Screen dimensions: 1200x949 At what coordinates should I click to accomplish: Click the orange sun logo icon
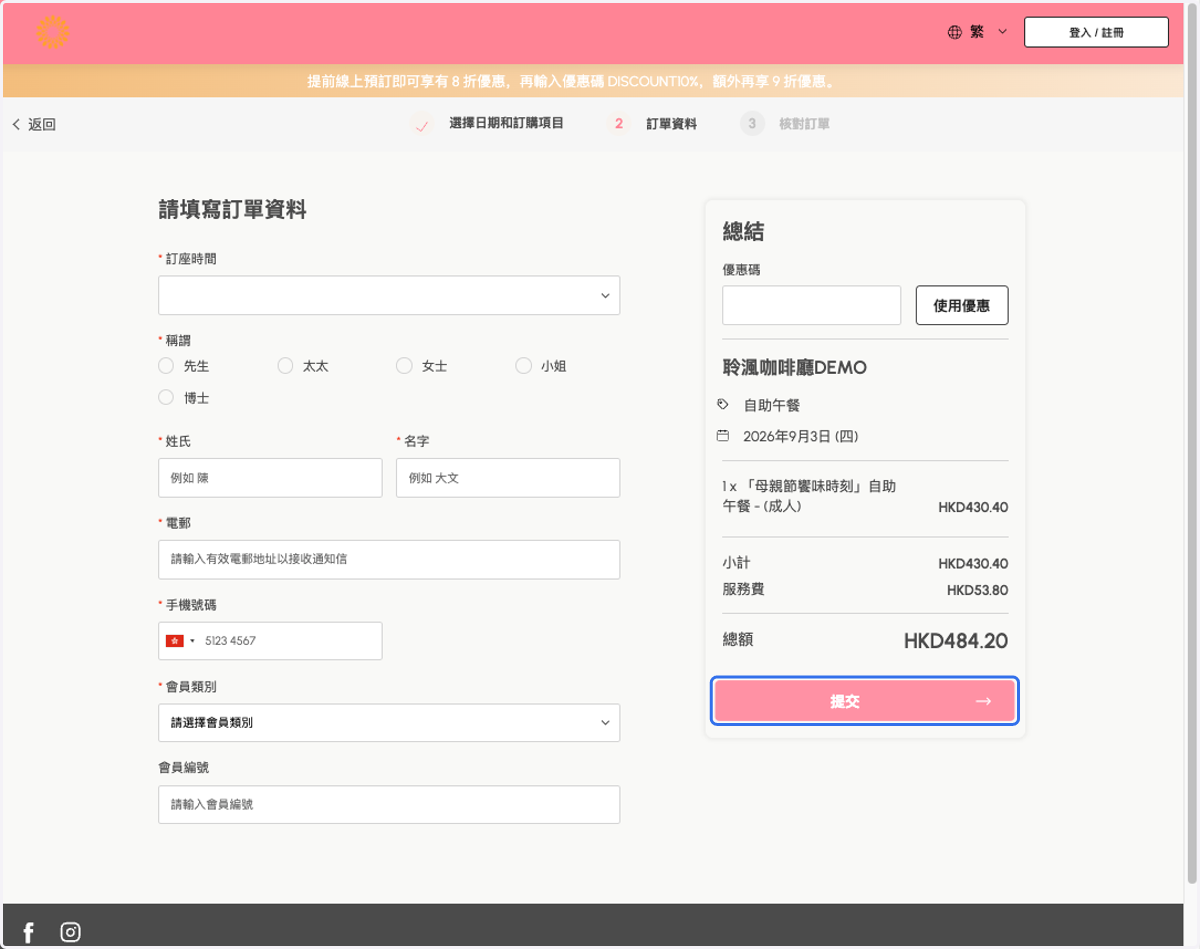point(53,32)
